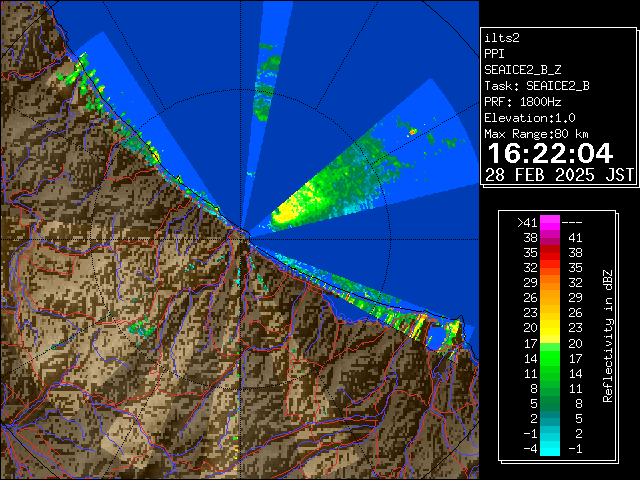The image size is (640, 480).
Task: Click the radar site name ilts2
Action: 502,38
